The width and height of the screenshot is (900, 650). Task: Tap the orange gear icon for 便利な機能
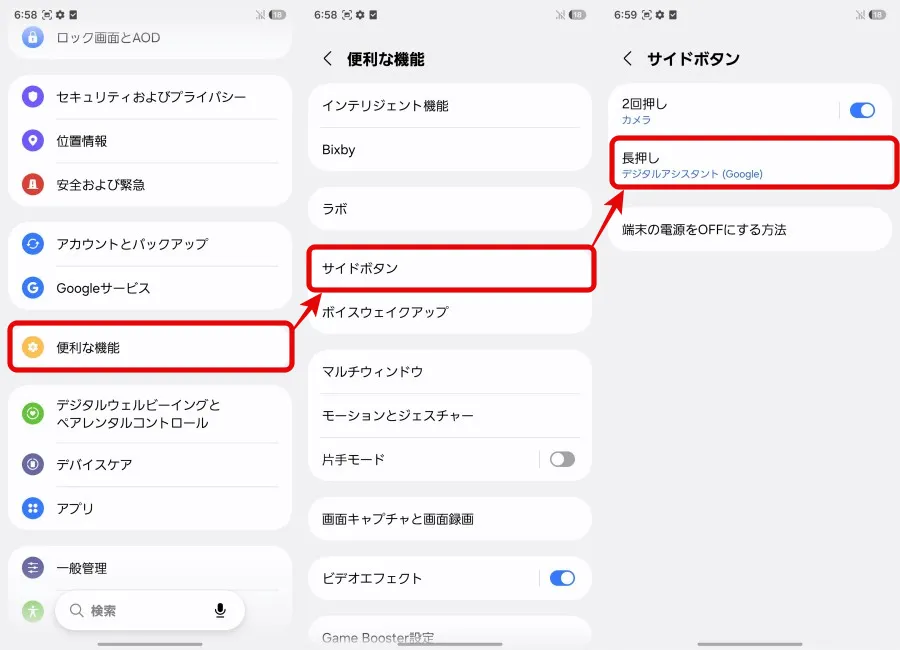(33, 347)
